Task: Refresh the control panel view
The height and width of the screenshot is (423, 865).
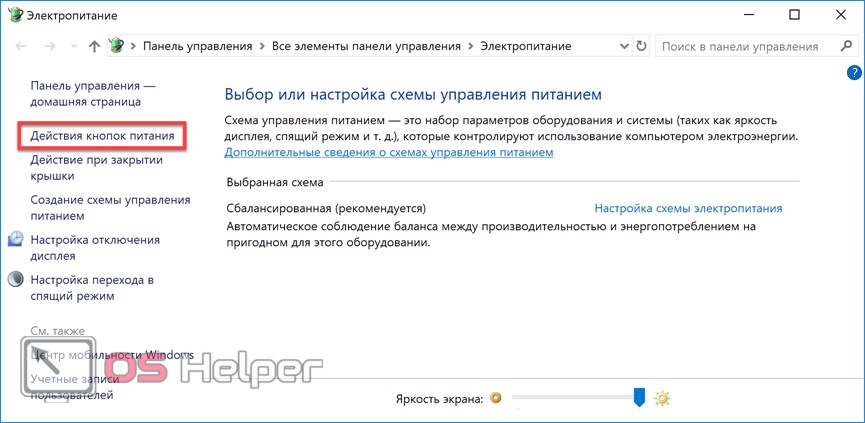Action: click(x=641, y=46)
